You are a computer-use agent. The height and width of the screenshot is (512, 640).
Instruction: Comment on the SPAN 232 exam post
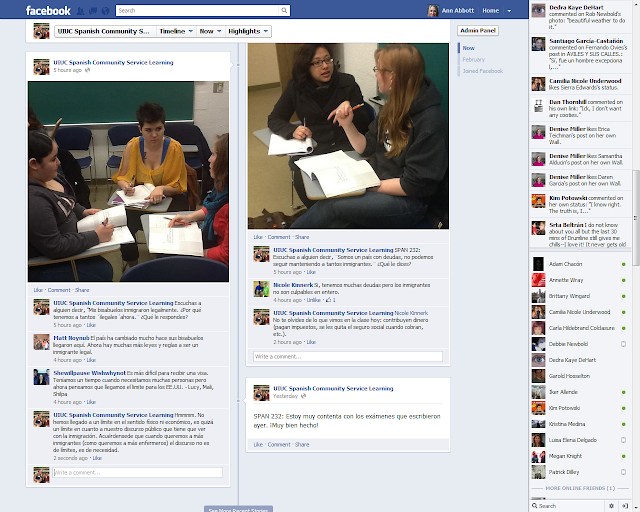(x=279, y=445)
